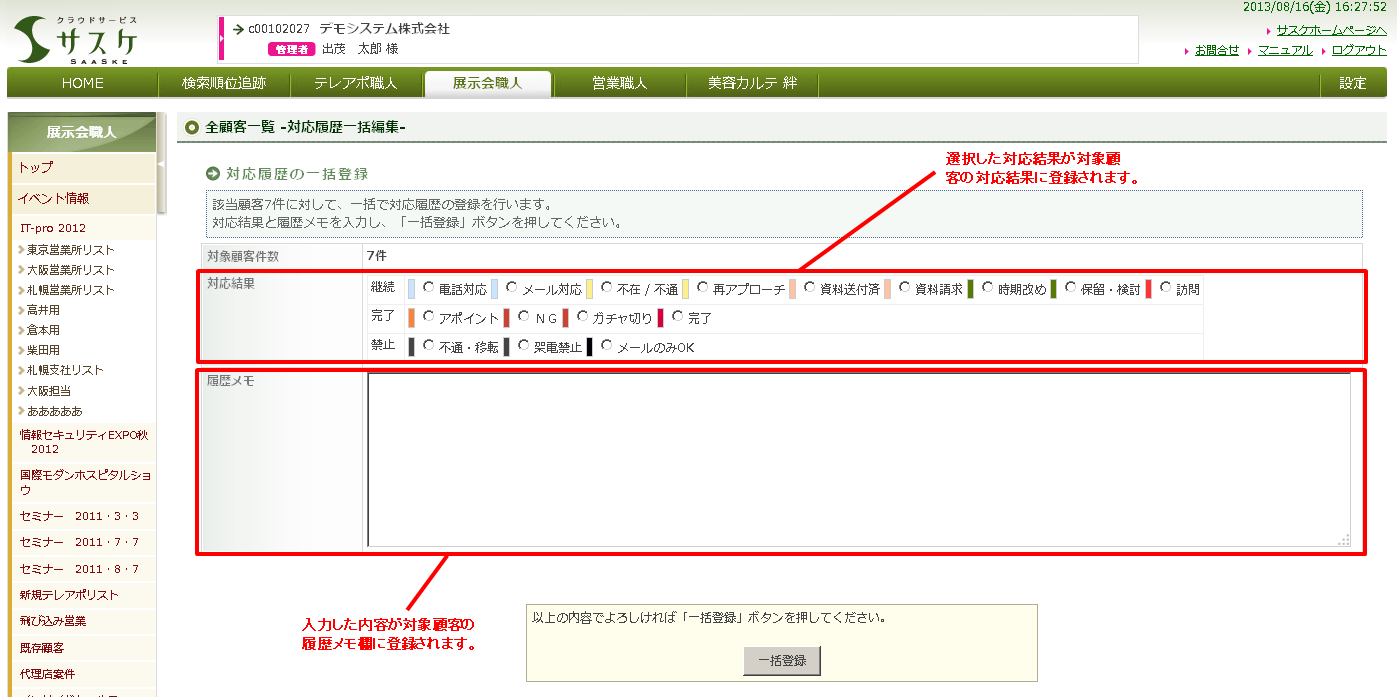This screenshot has height=697, width=1397.
Task: Click the resize grip of the memo textarea
Action: pyautogui.click(x=1343, y=540)
